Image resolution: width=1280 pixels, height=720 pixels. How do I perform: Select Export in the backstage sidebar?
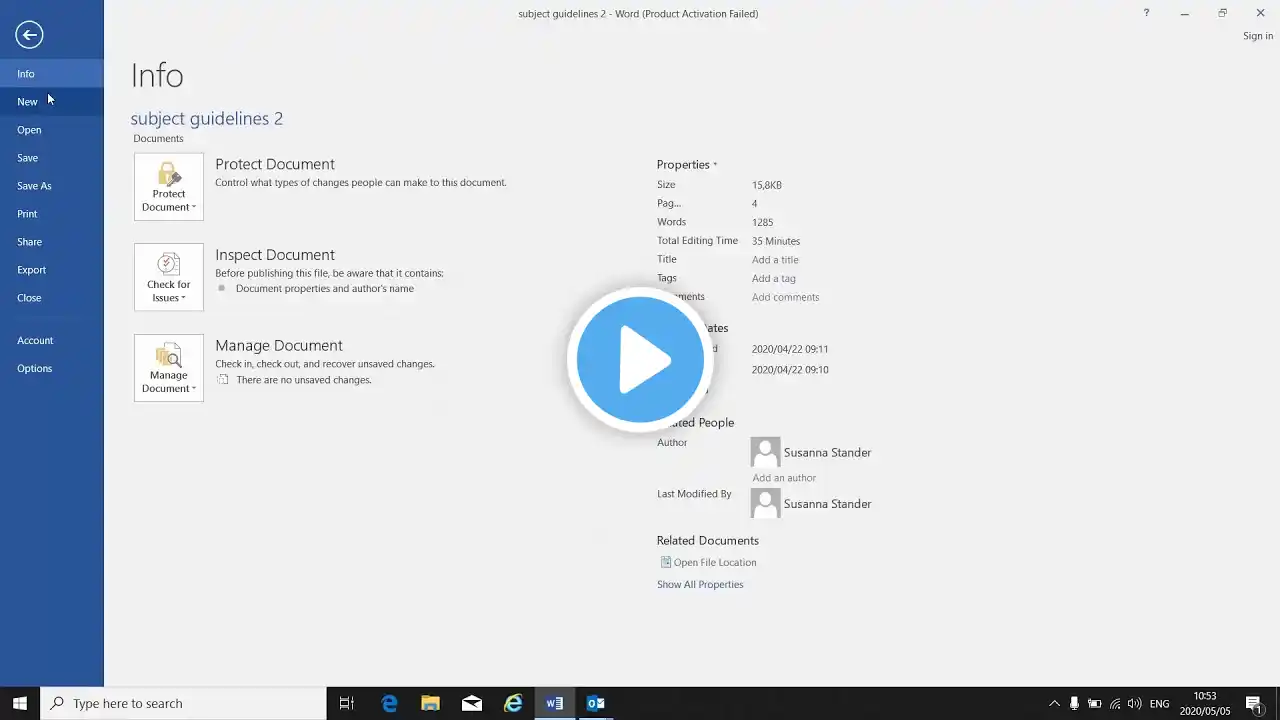click(52, 270)
